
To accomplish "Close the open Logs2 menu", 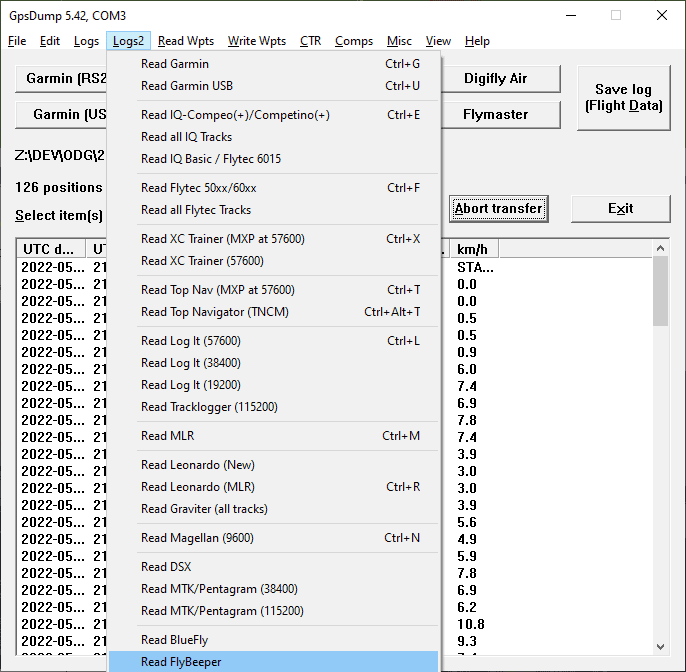I will tap(128, 41).
